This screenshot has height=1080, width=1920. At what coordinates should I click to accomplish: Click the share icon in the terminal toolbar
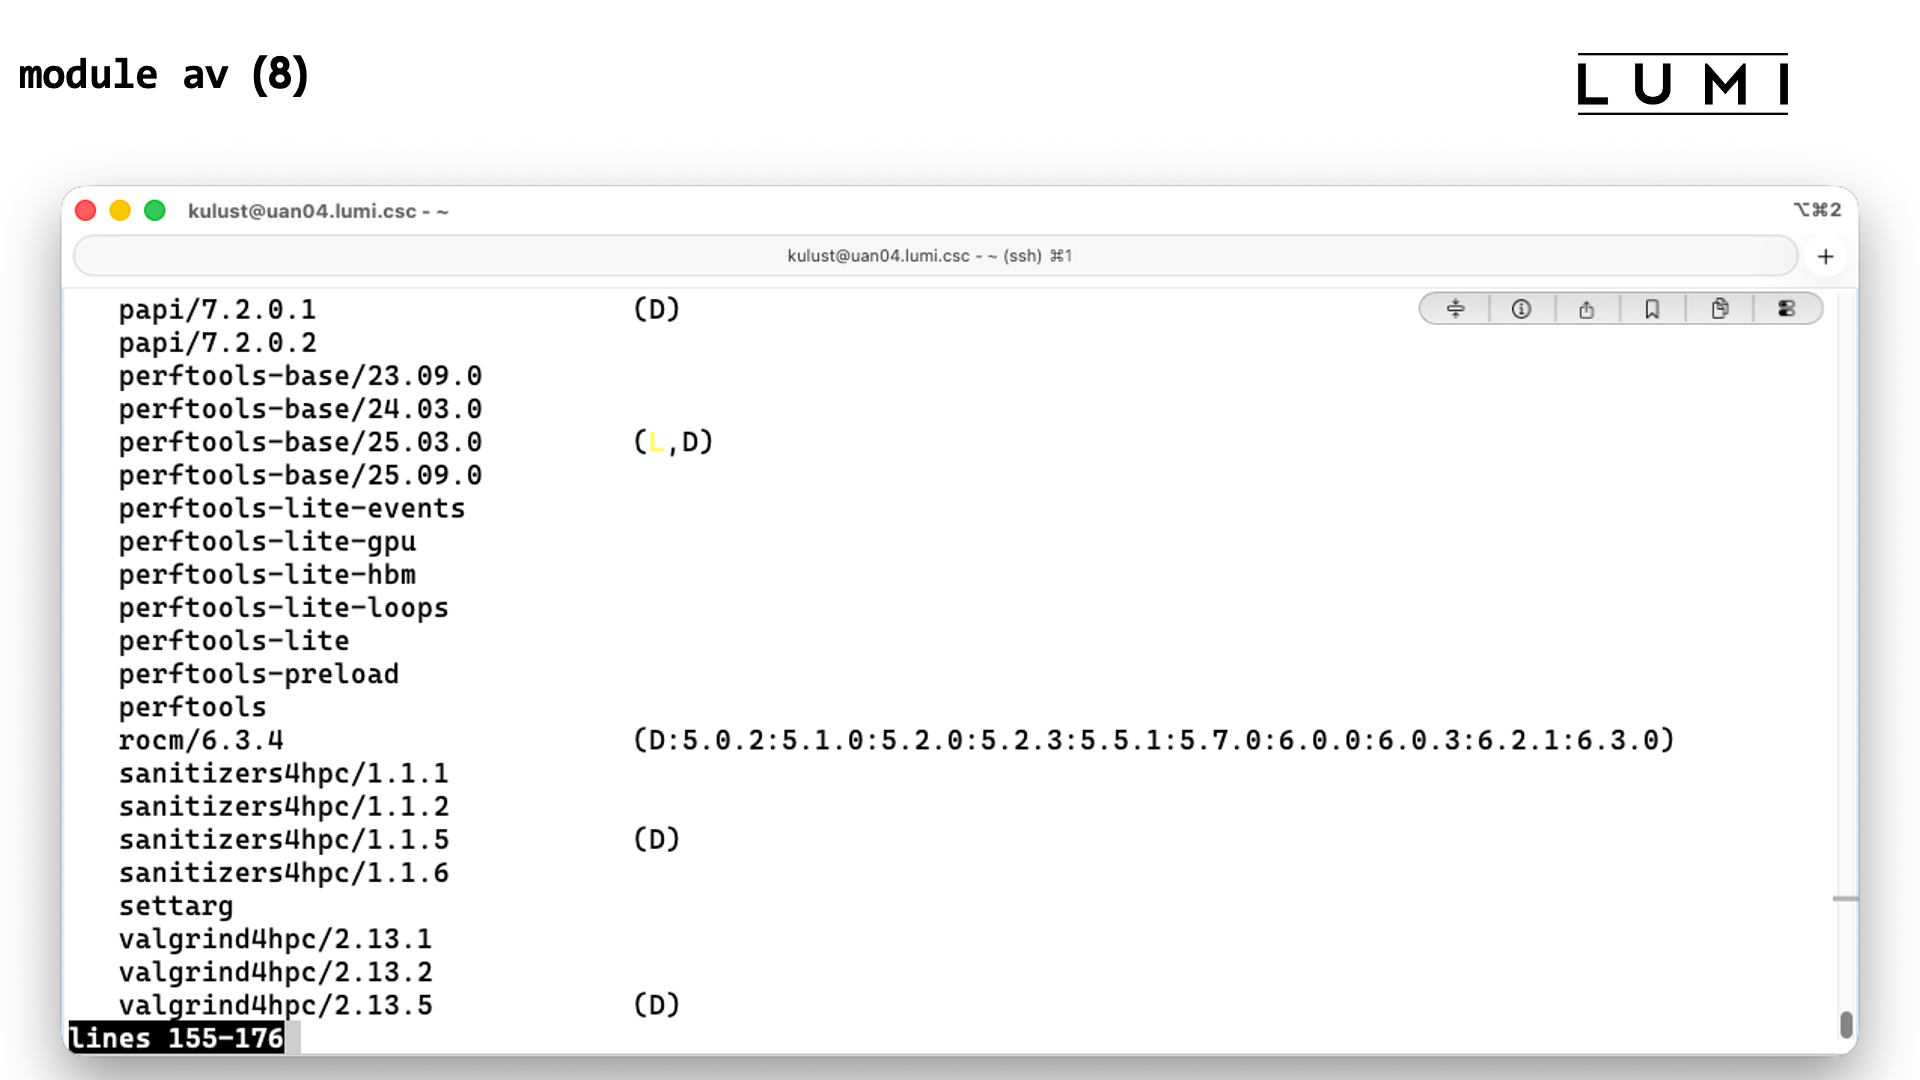[1587, 308]
